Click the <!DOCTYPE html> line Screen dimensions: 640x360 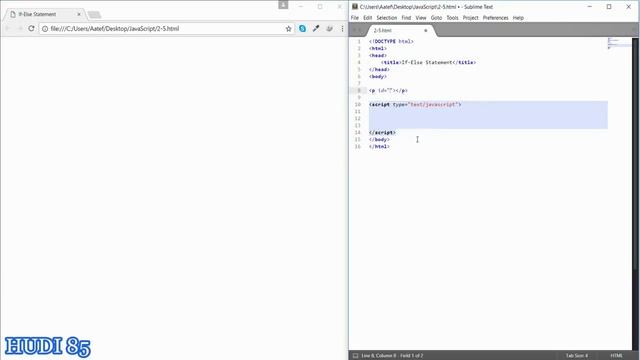pos(391,42)
